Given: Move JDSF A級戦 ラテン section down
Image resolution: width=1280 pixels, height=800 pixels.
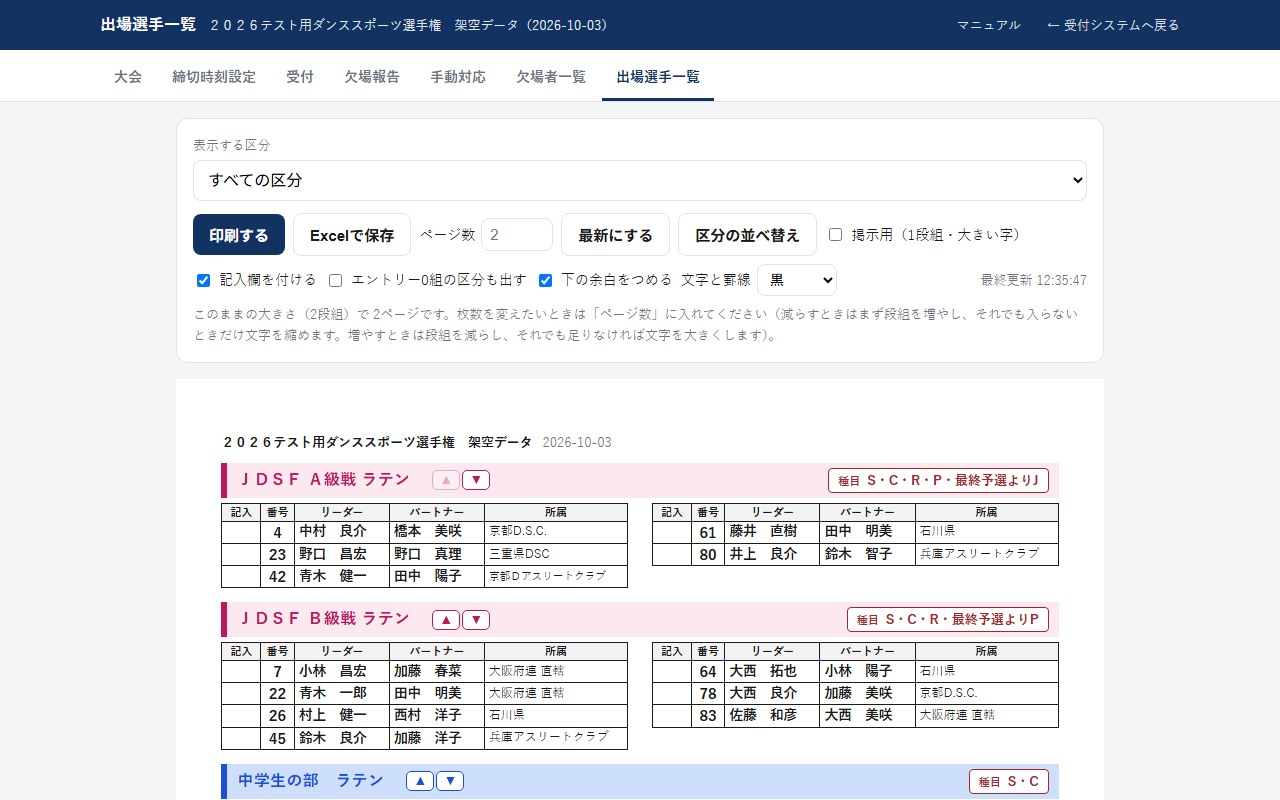Looking at the screenshot, I should point(476,480).
